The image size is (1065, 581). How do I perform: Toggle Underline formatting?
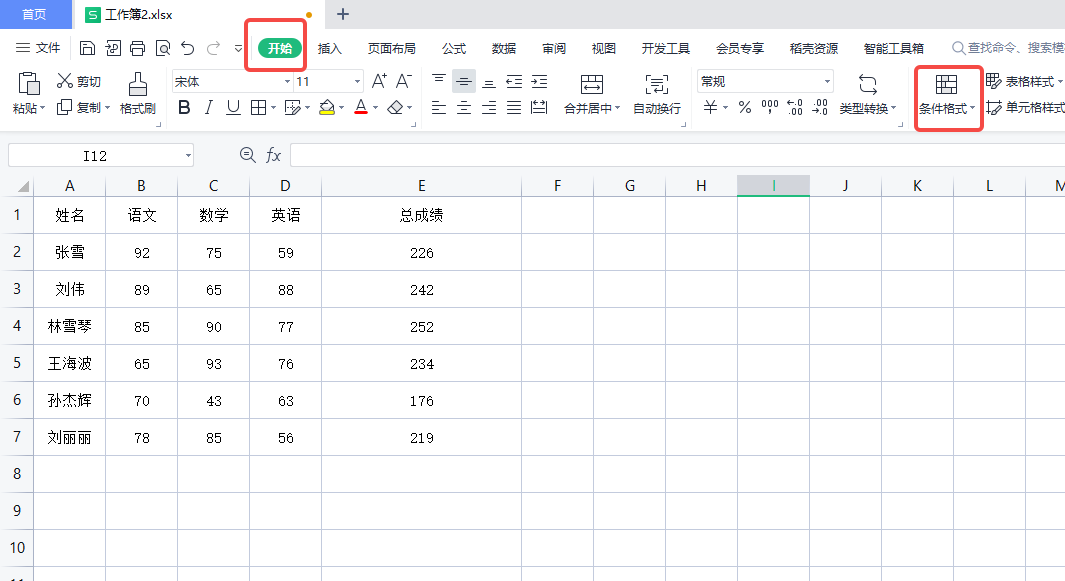point(233,108)
